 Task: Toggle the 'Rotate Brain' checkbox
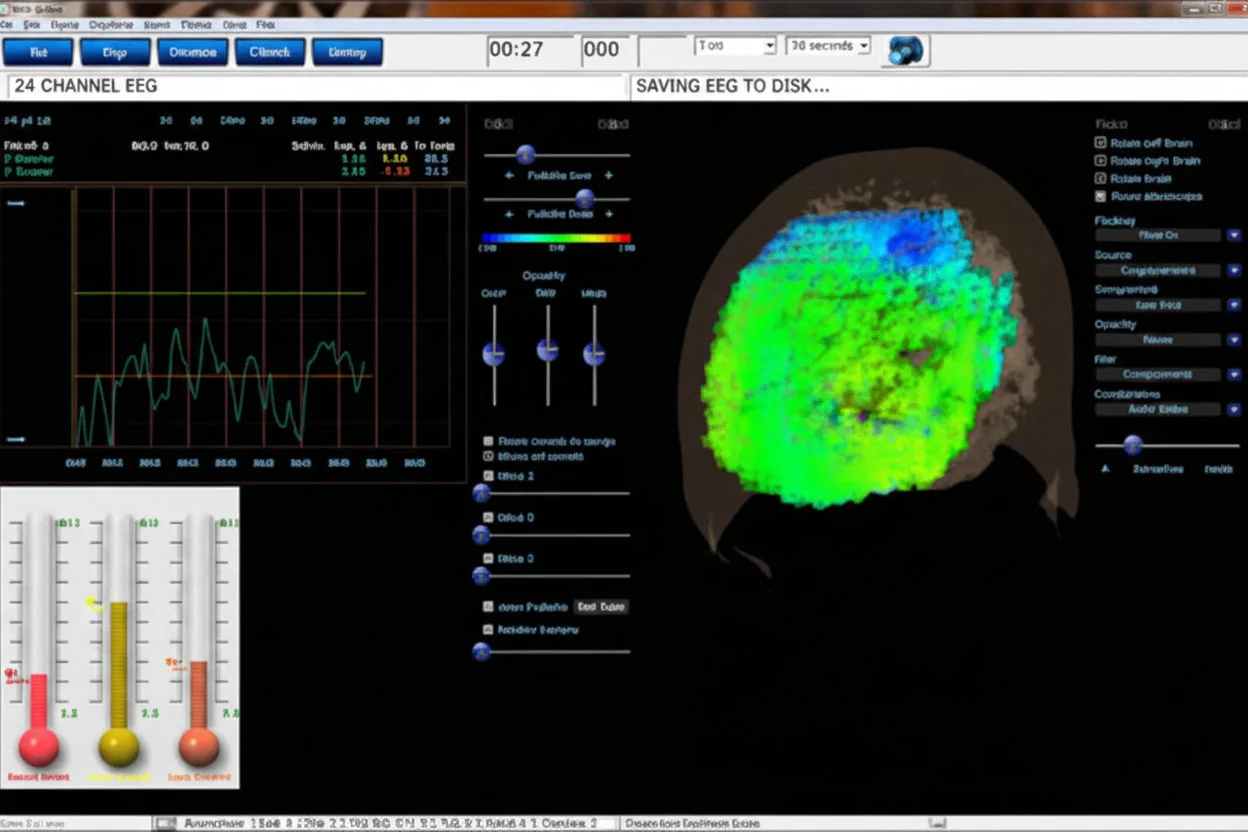(1101, 178)
